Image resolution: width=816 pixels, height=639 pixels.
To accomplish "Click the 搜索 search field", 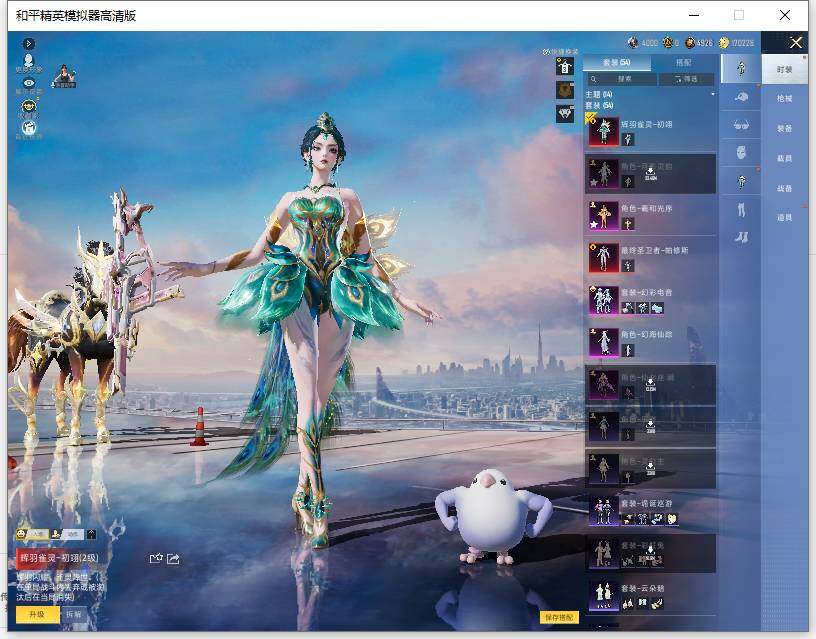I will coord(622,79).
